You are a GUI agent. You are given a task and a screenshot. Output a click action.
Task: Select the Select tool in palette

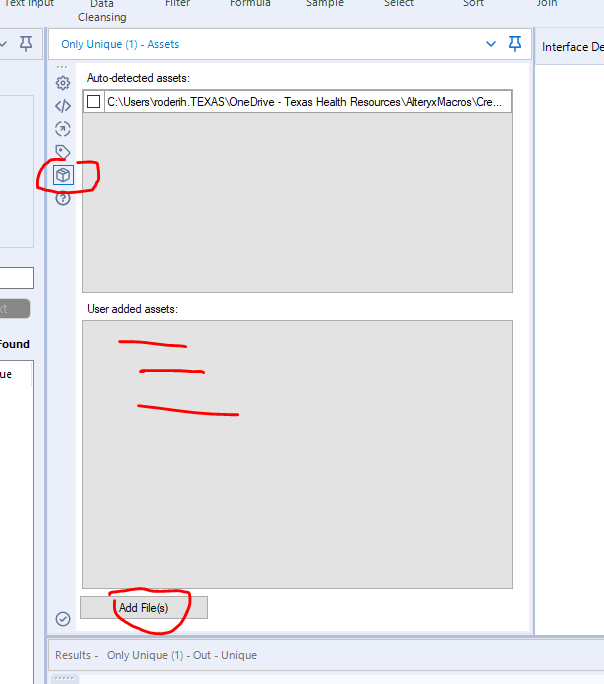(x=399, y=3)
